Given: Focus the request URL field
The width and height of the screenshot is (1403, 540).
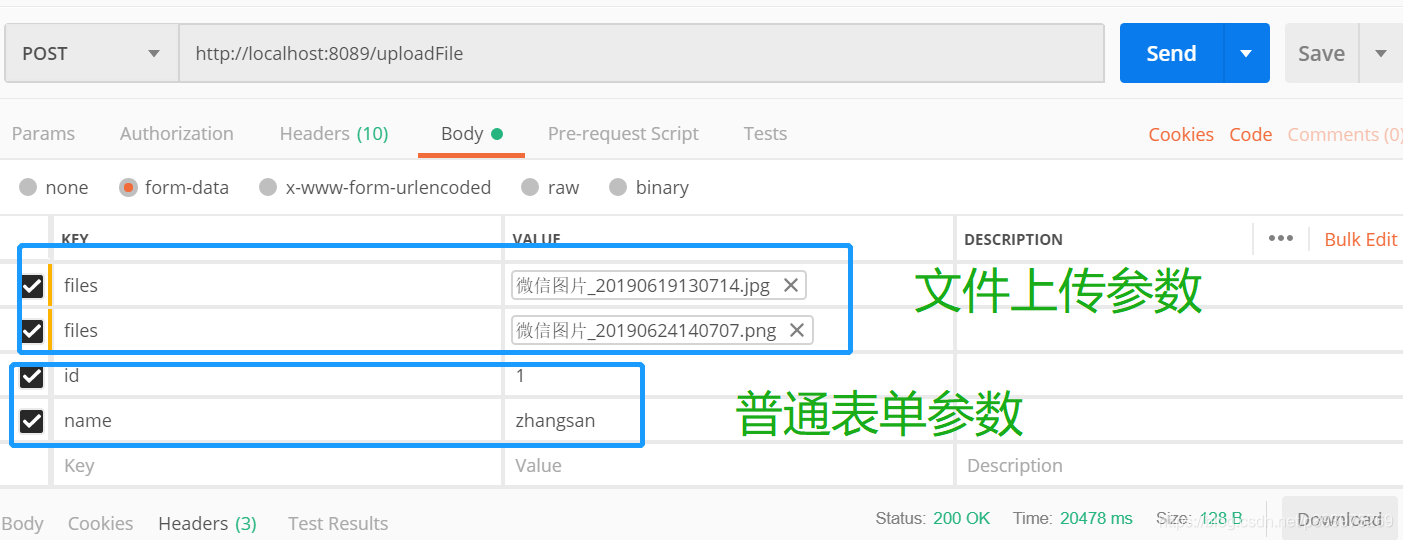Looking at the screenshot, I should (641, 53).
